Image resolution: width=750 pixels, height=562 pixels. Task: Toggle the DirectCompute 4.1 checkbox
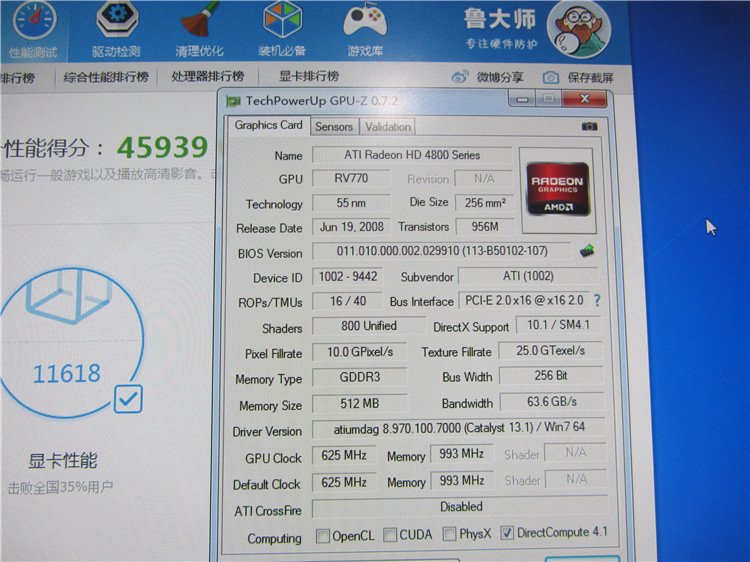(x=507, y=532)
